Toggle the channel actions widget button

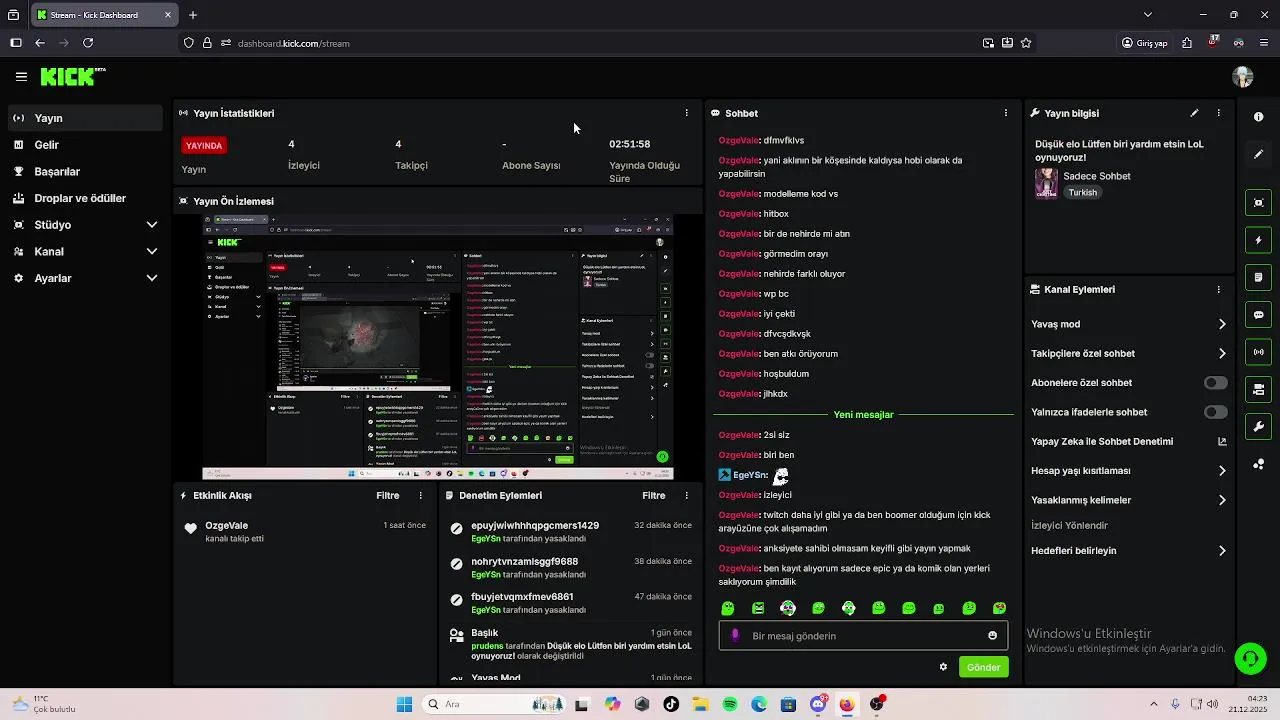tap(1258, 389)
